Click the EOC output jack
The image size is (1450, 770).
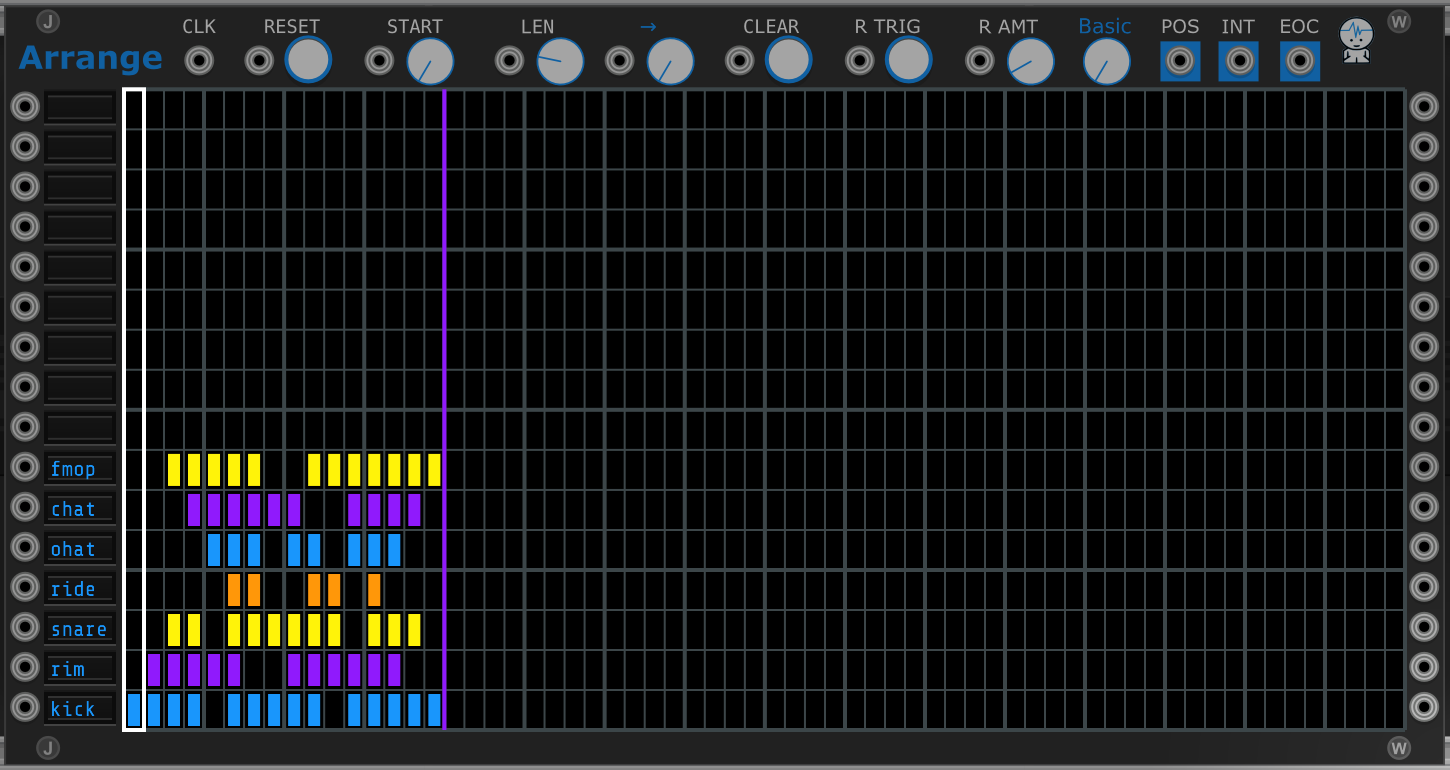[1300, 61]
